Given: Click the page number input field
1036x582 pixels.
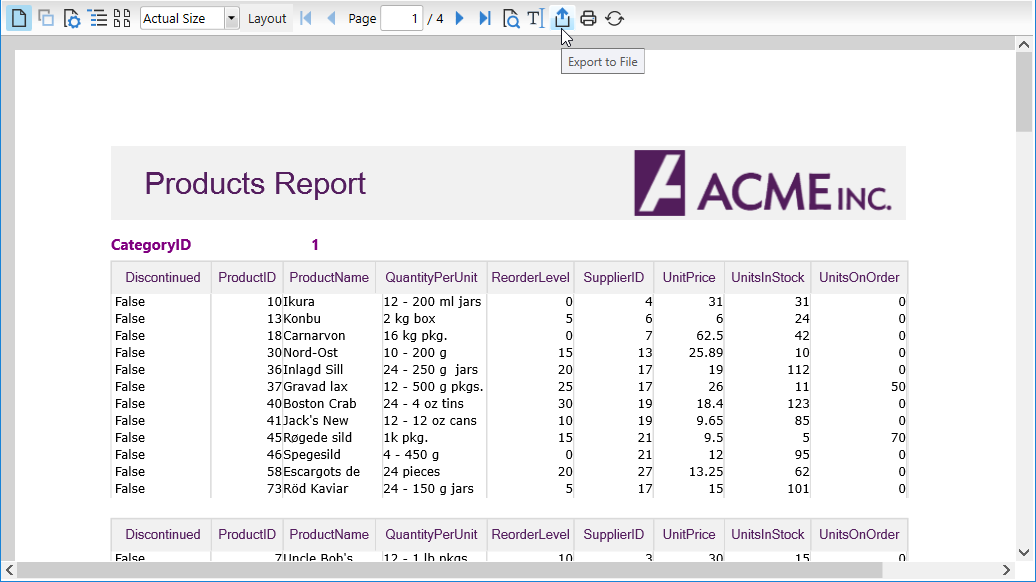Looking at the screenshot, I should point(401,18).
